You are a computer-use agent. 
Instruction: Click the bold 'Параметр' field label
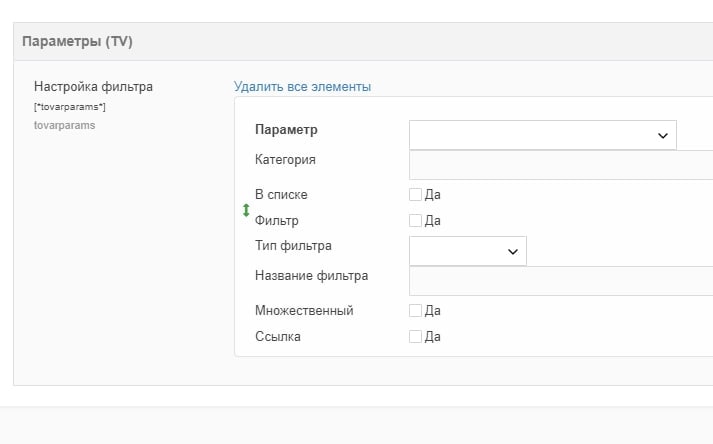[x=286, y=130]
